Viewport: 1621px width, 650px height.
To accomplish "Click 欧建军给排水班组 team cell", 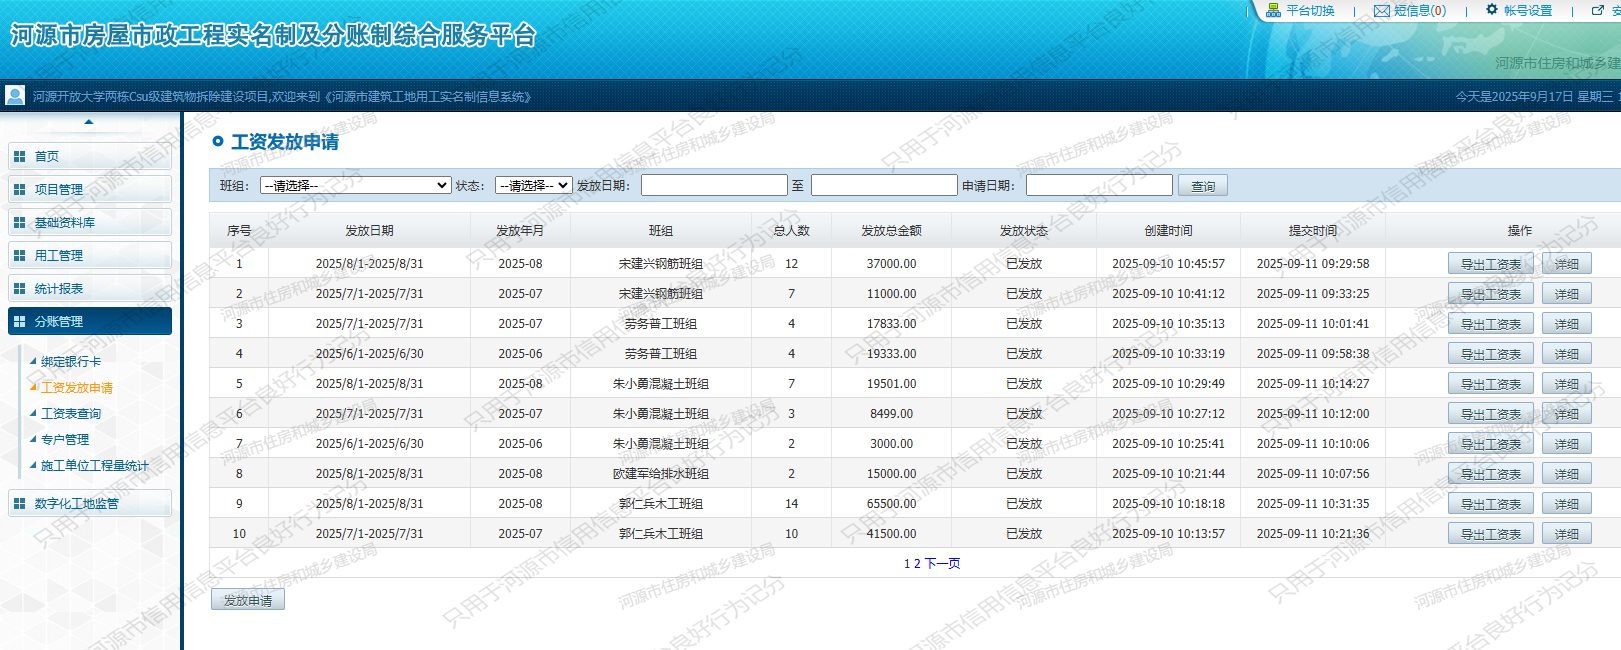I will point(661,474).
